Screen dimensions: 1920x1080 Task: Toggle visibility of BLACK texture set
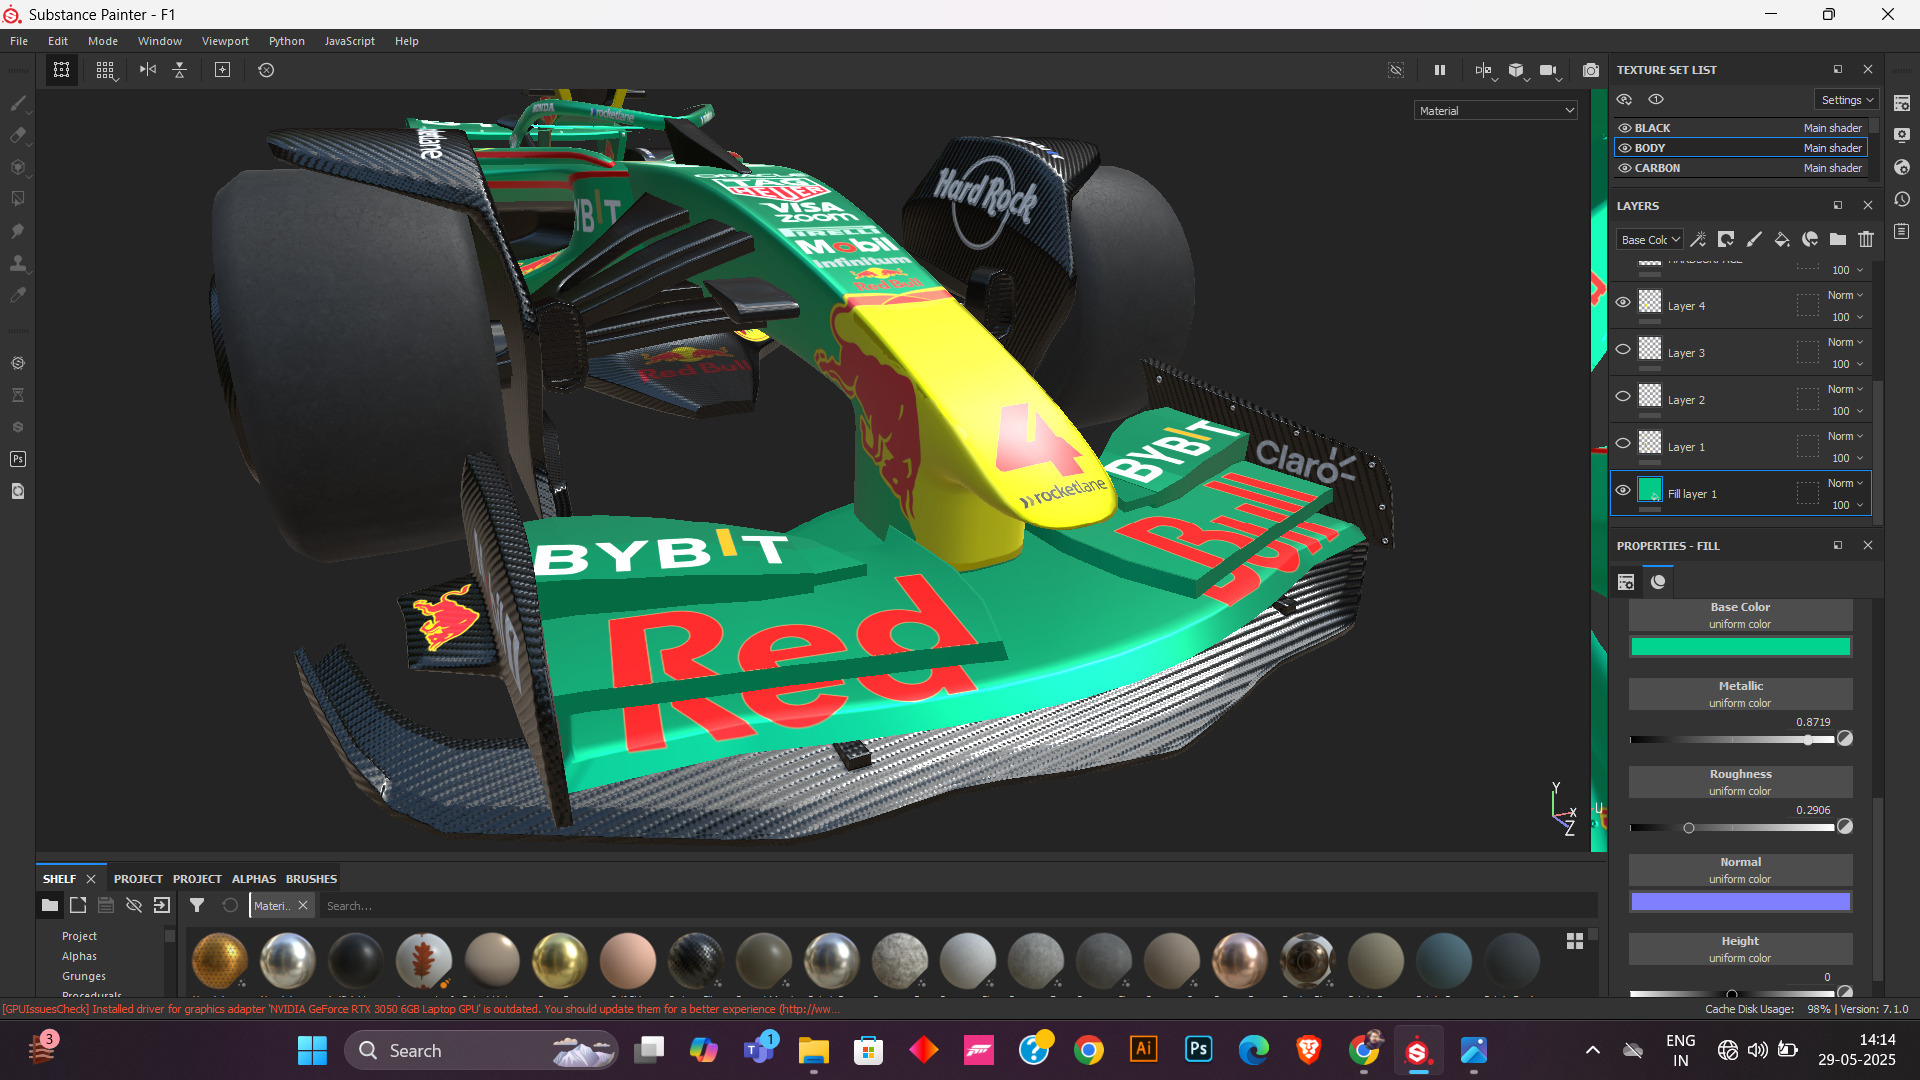click(1625, 128)
